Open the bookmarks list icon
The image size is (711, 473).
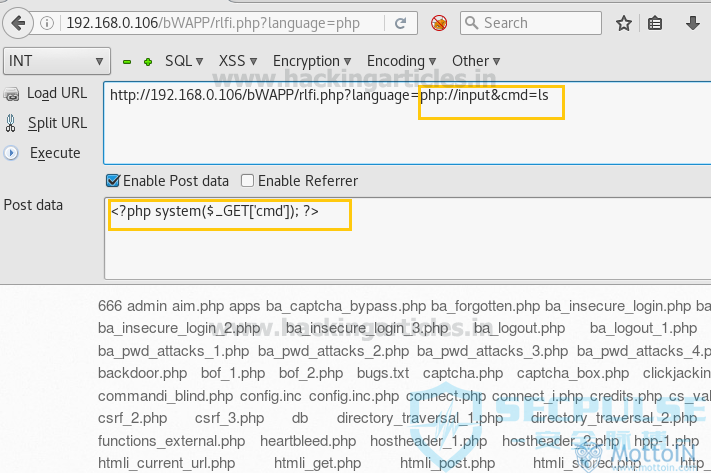(655, 23)
